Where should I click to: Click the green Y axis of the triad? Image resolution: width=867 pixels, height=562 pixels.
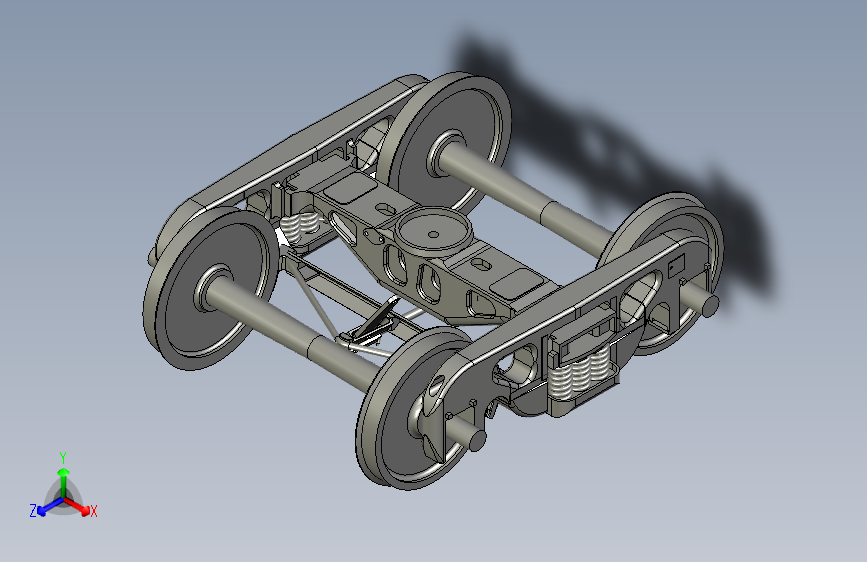click(x=64, y=483)
